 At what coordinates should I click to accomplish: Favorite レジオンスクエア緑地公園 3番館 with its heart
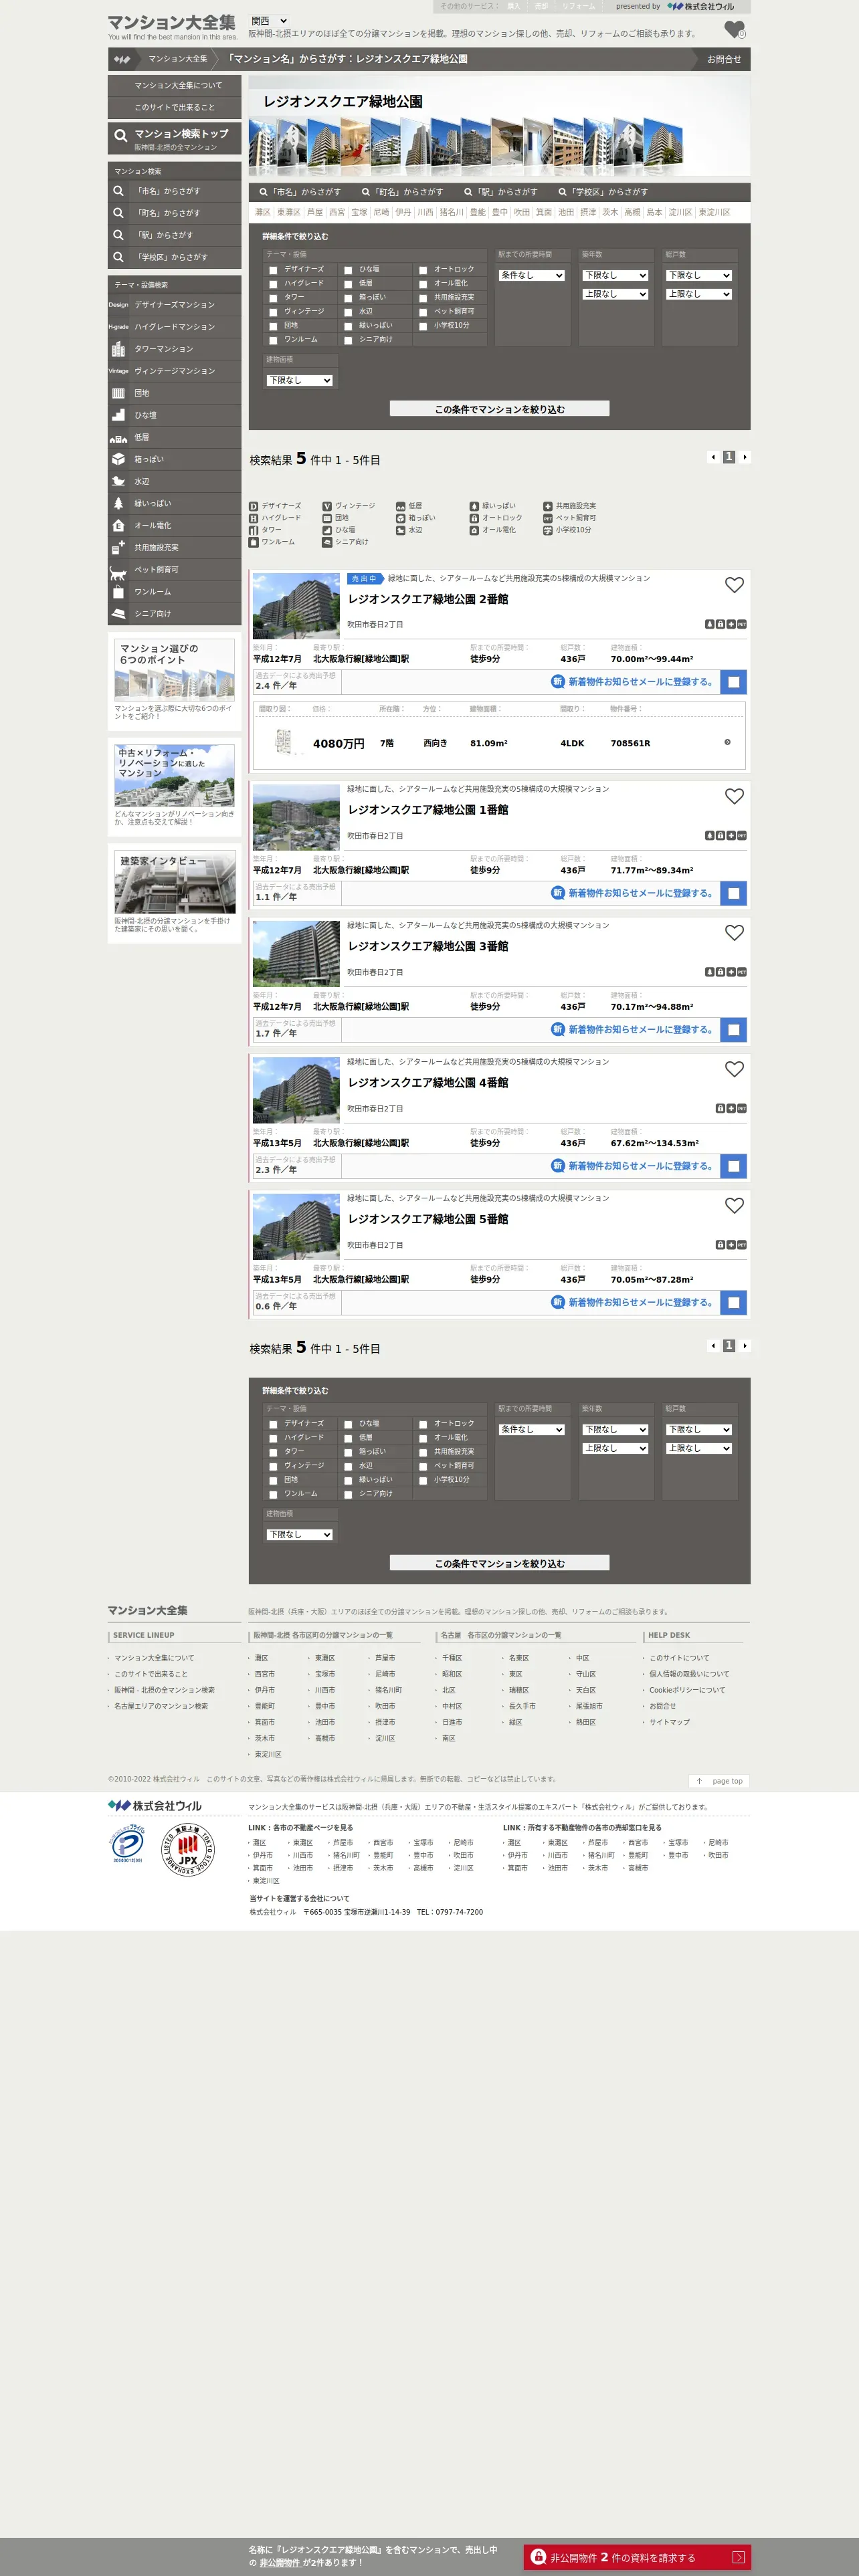[734, 932]
